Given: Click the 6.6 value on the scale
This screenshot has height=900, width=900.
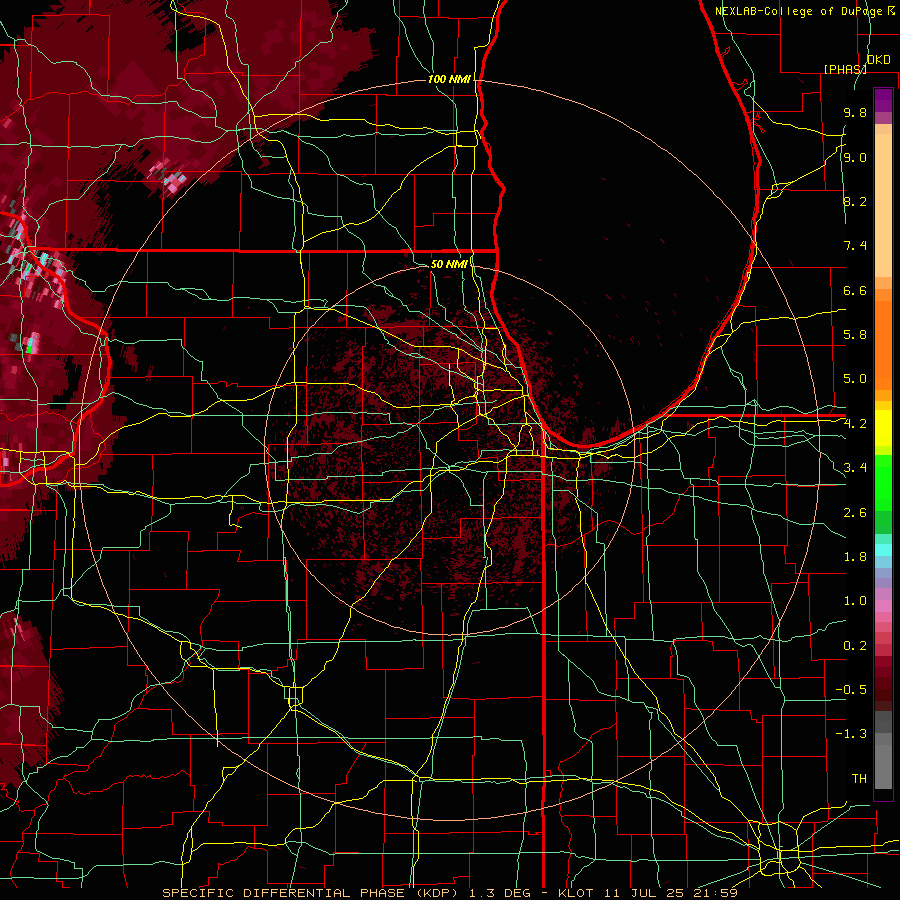Looking at the screenshot, I should pyautogui.click(x=855, y=290).
